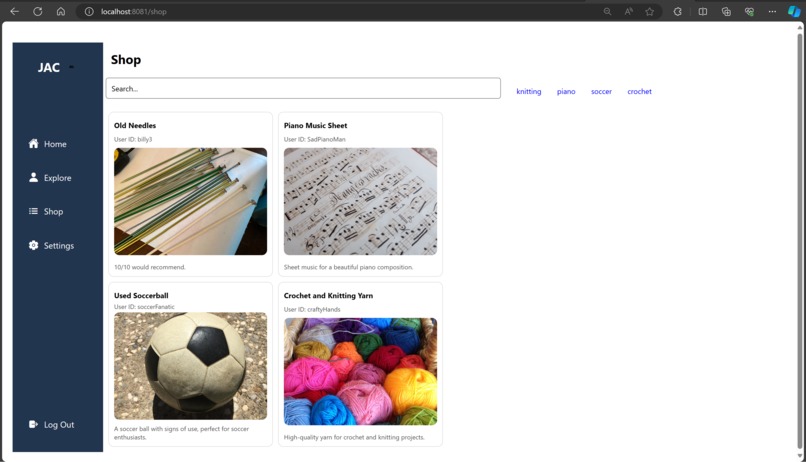Log Out from sidebar
The height and width of the screenshot is (462, 806).
click(x=59, y=425)
